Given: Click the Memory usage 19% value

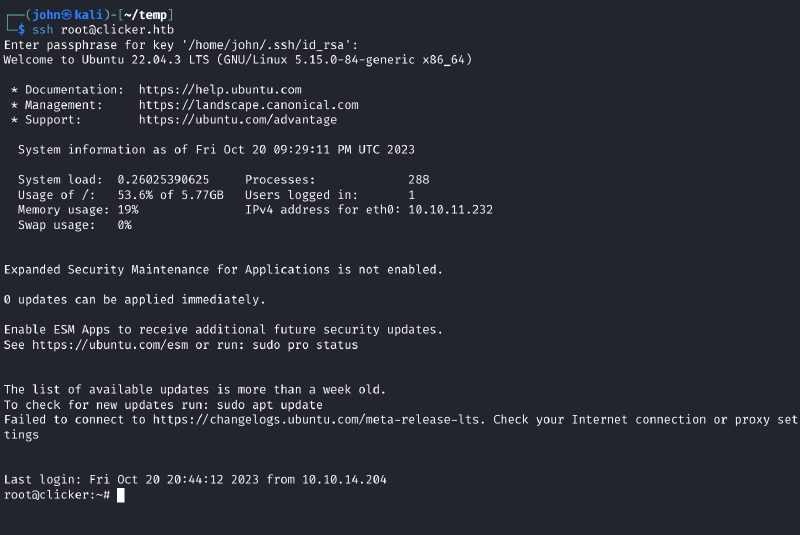Looking at the screenshot, I should coord(128,210).
